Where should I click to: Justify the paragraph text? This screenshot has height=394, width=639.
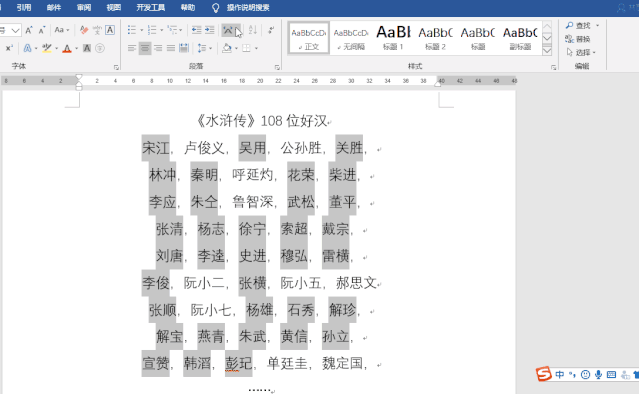coord(171,48)
